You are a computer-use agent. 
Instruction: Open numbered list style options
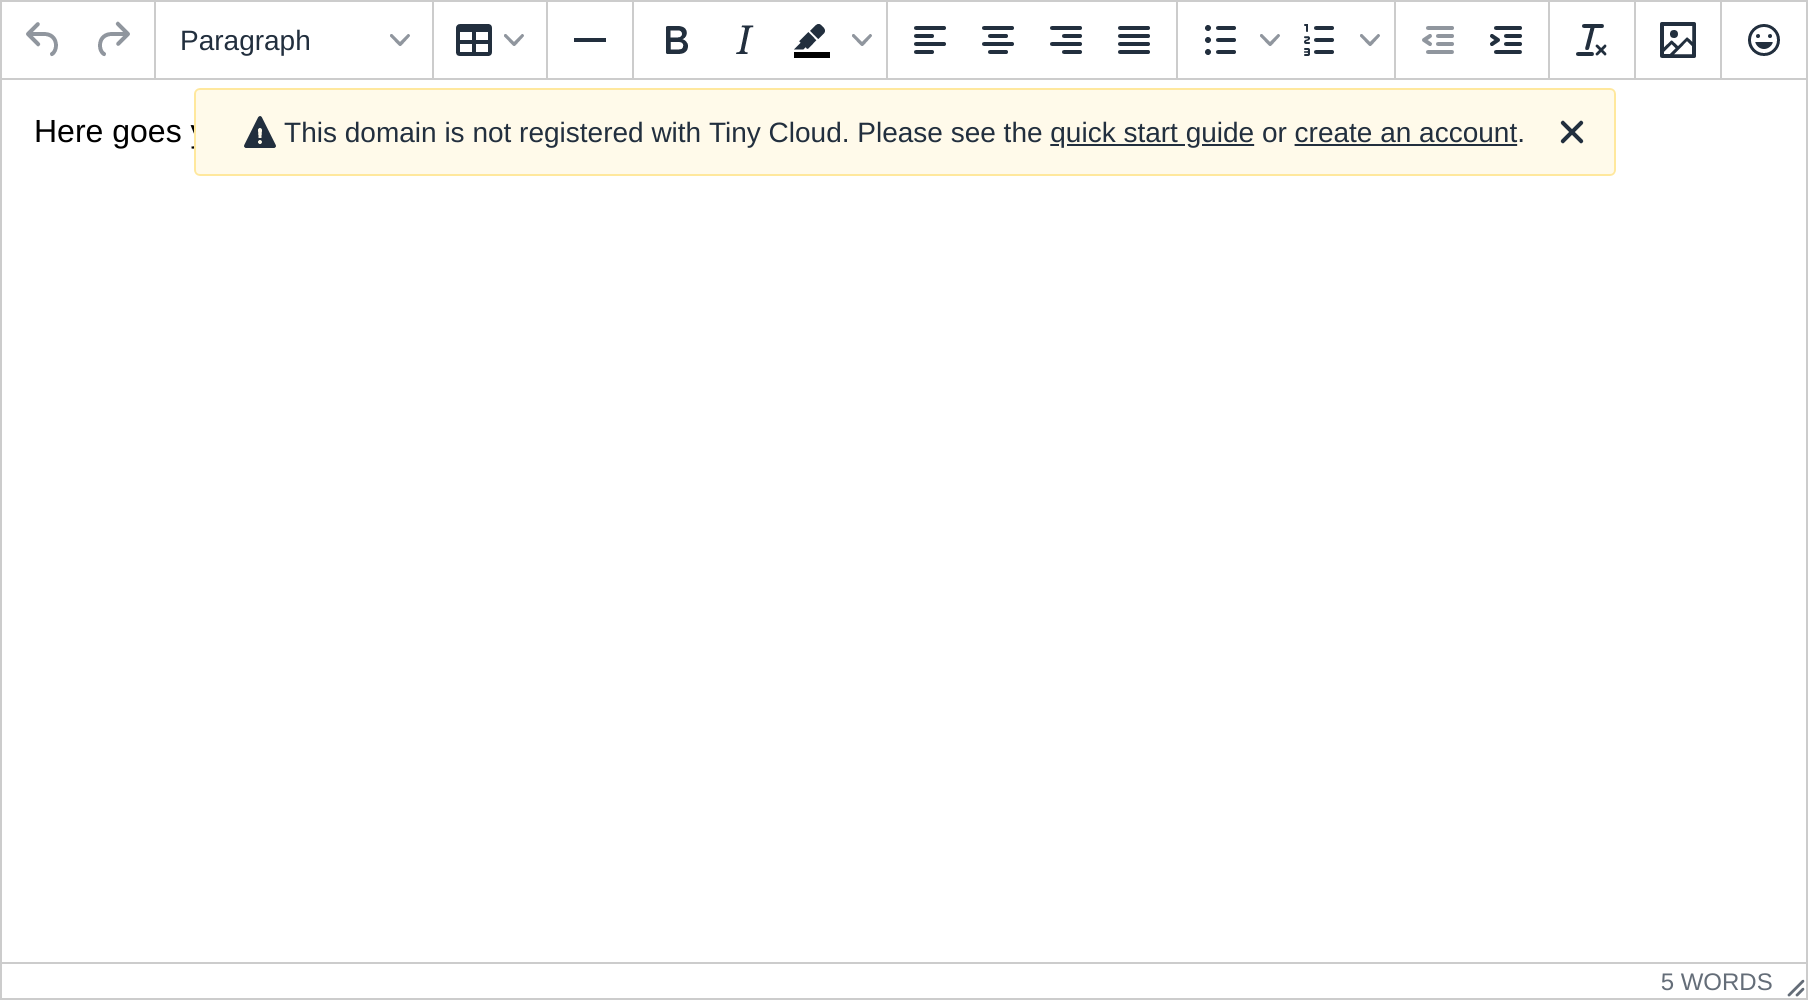(1370, 40)
